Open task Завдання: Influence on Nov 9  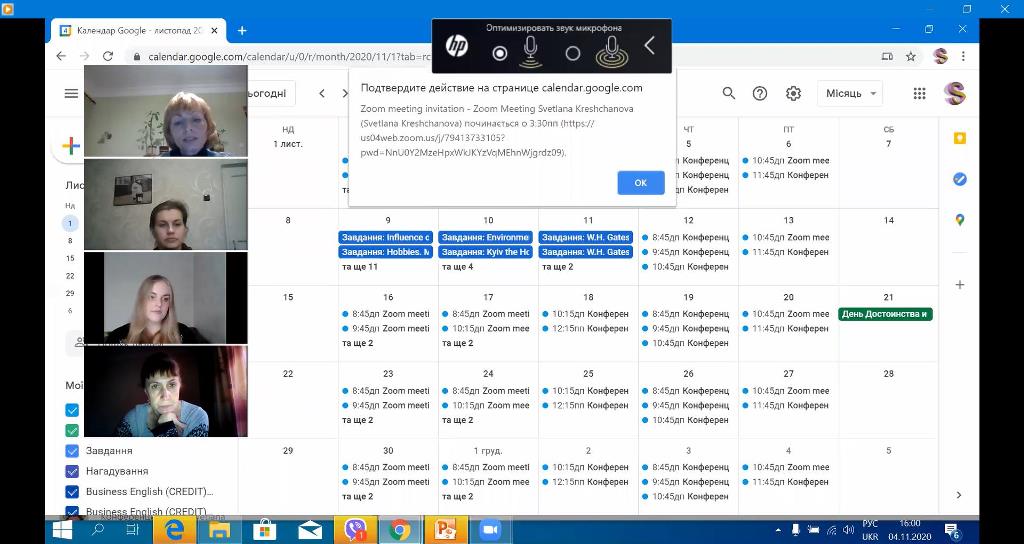click(385, 237)
